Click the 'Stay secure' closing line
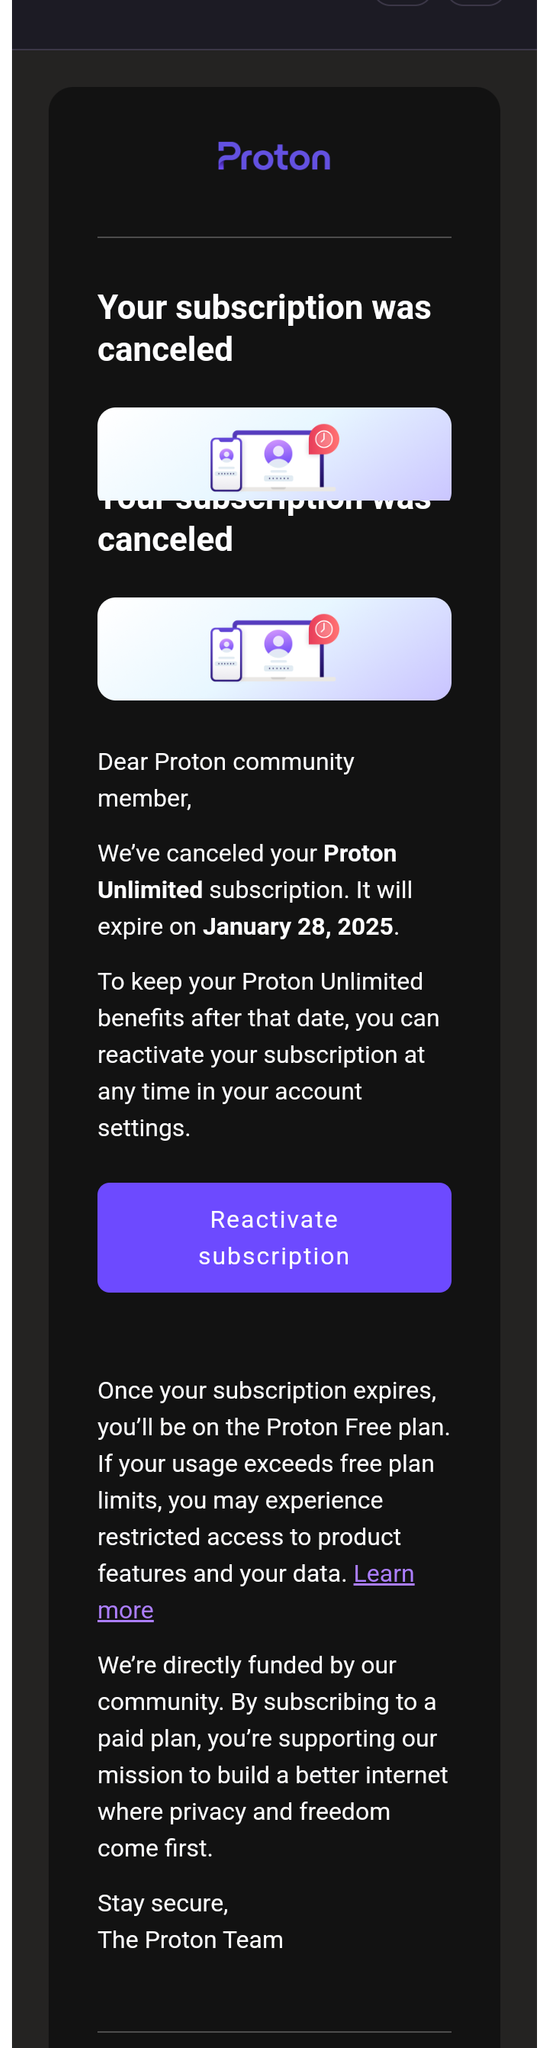The height and width of the screenshot is (2048, 549). click(163, 1903)
